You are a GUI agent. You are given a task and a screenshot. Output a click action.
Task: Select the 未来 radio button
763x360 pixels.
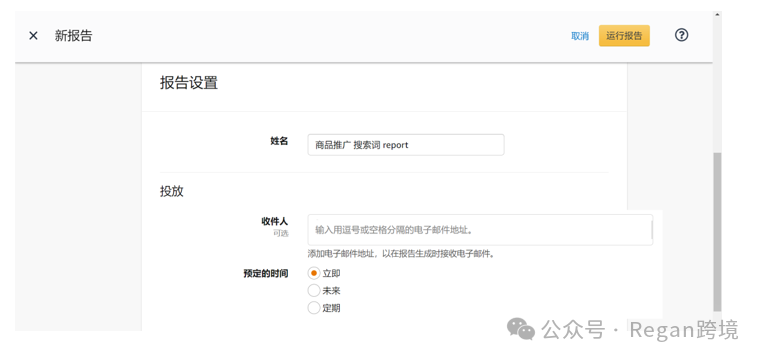314,291
